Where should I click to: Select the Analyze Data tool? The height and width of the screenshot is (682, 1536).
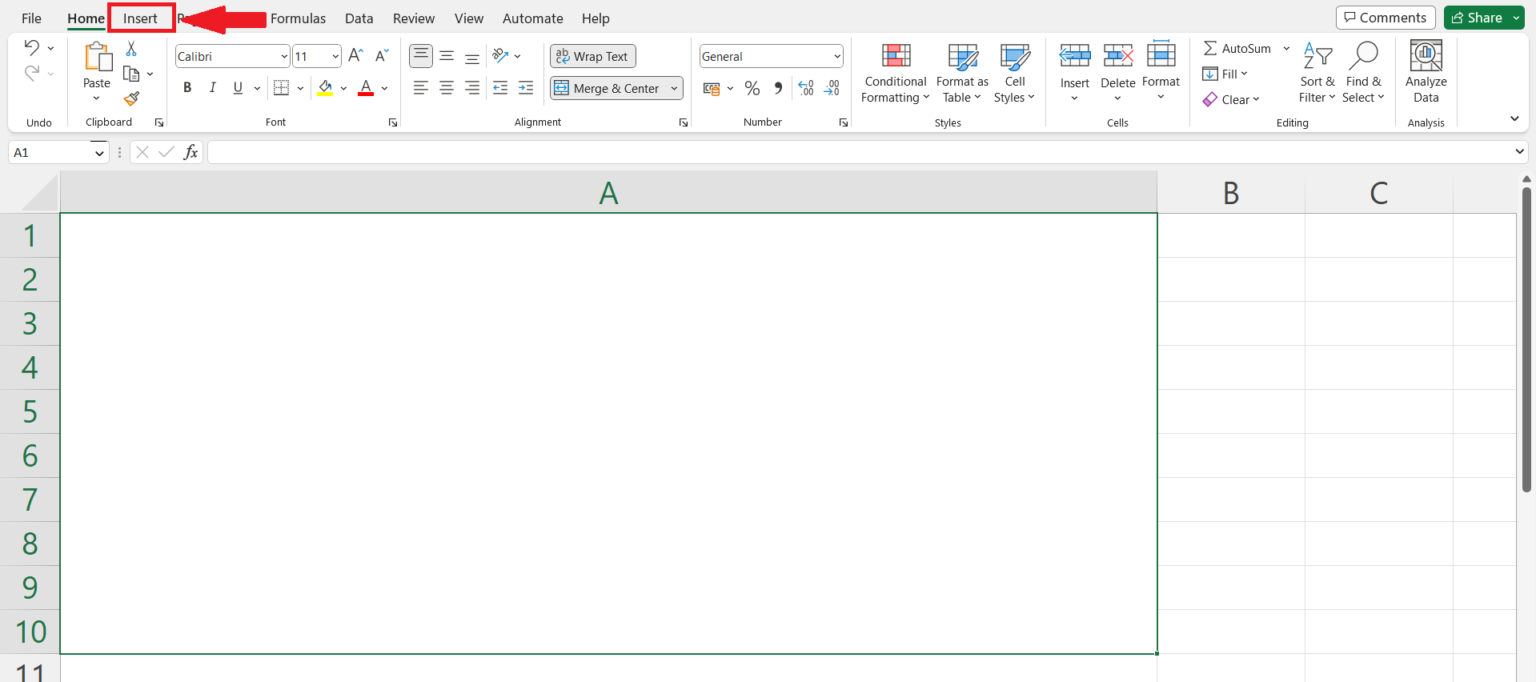[x=1425, y=68]
